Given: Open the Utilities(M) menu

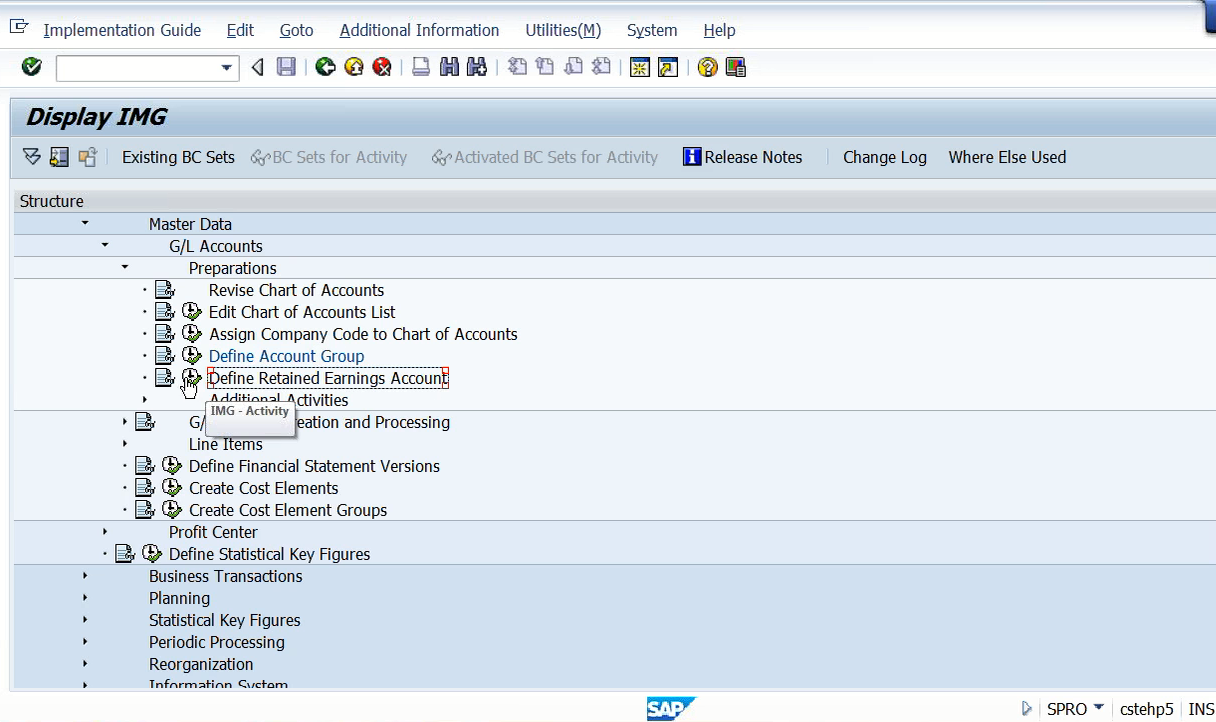Looking at the screenshot, I should (564, 30).
